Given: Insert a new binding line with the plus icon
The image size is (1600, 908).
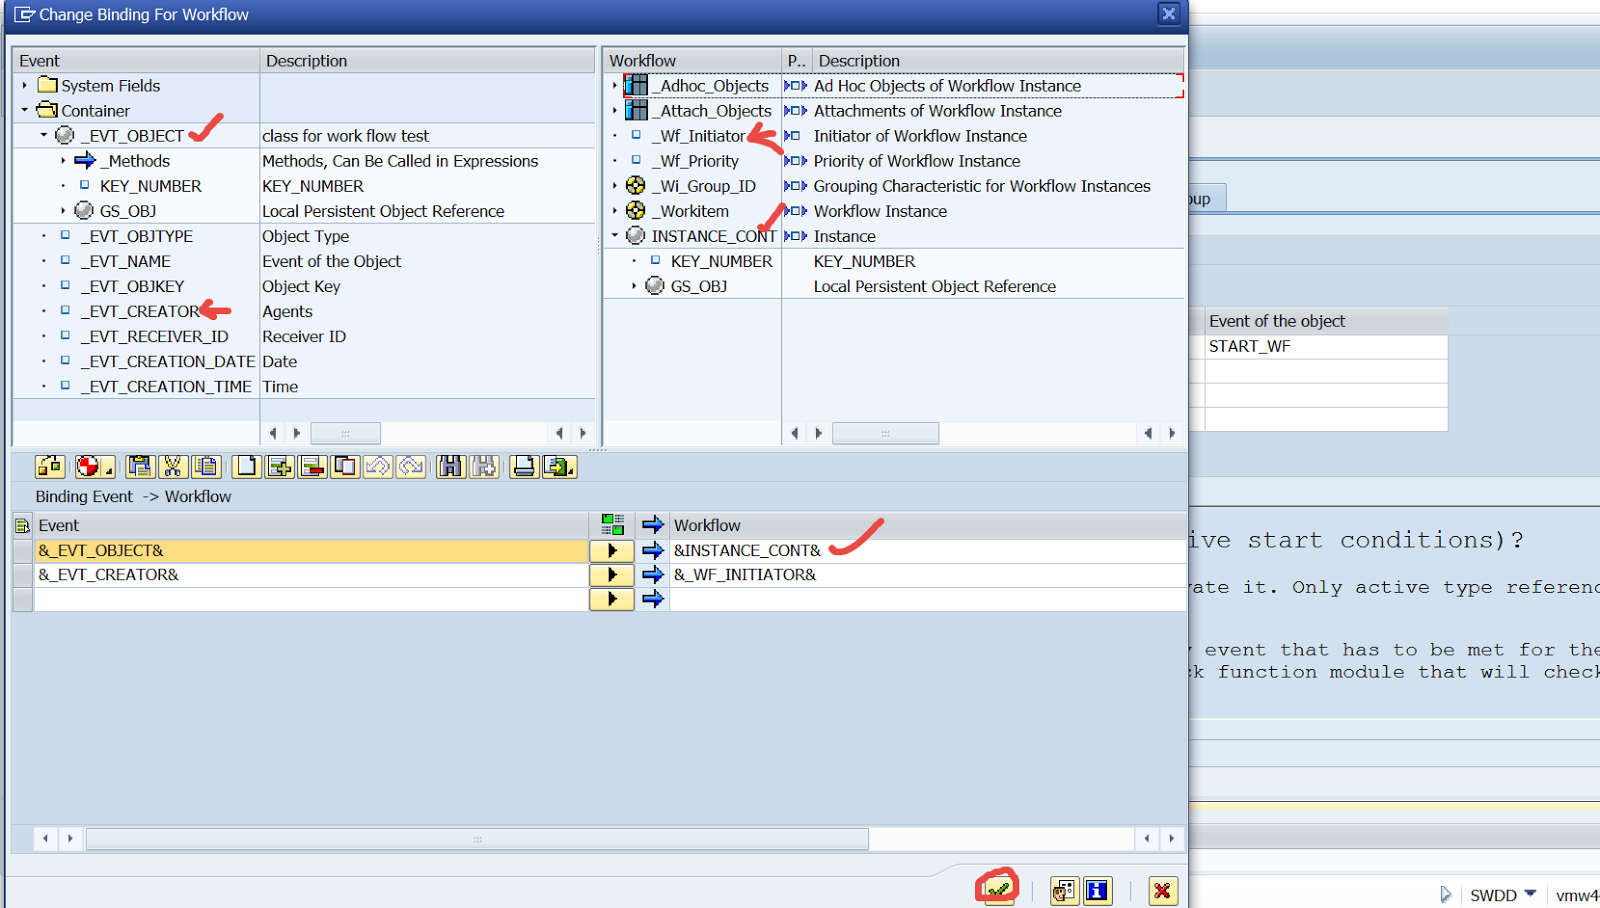Looking at the screenshot, I should (279, 466).
